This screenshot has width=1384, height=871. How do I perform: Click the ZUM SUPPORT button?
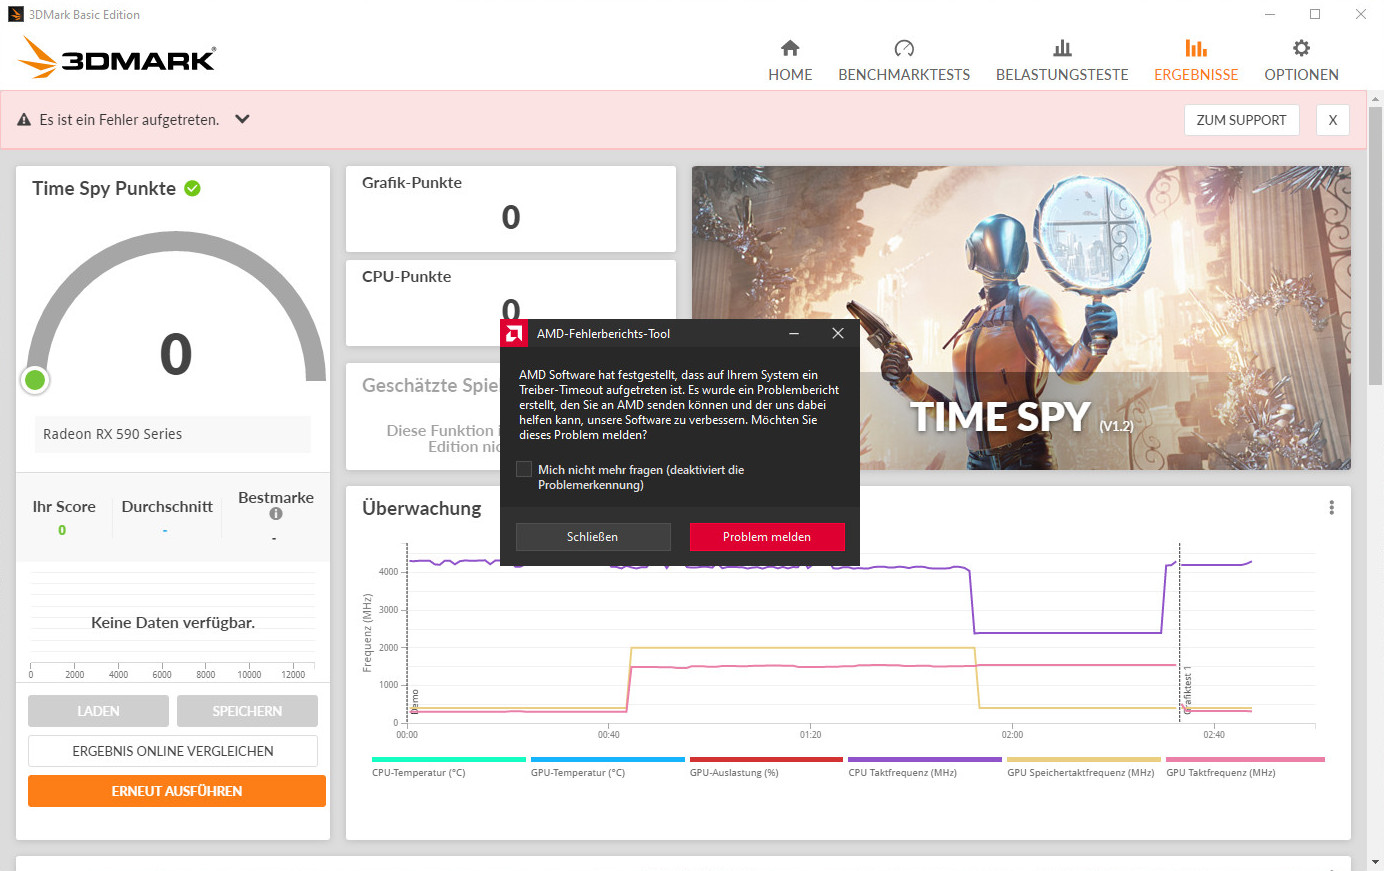point(1241,120)
